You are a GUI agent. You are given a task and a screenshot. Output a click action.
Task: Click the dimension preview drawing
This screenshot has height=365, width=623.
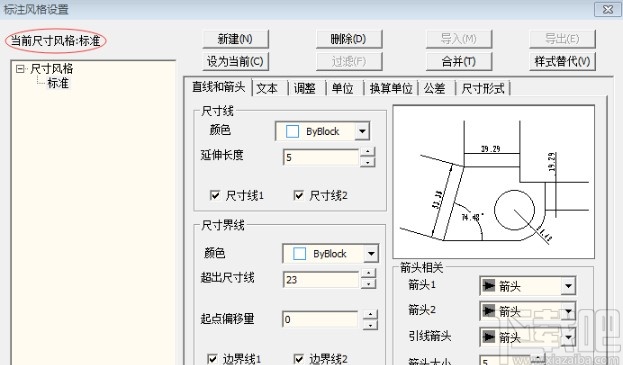493,182
